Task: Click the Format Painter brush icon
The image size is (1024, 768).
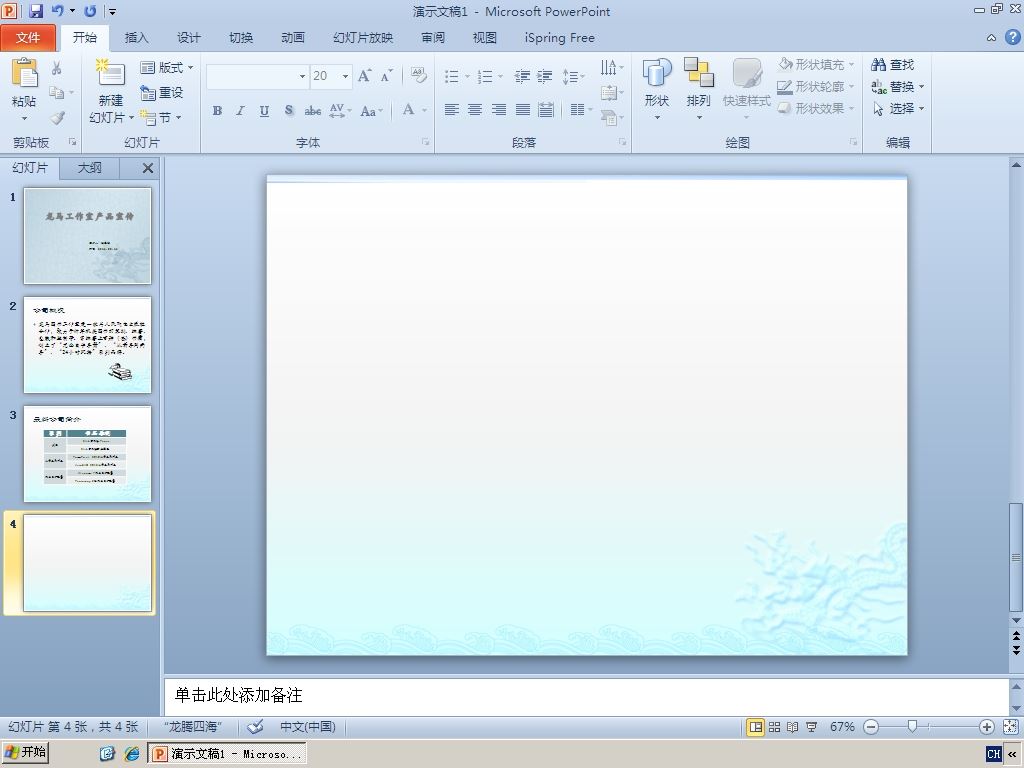Action: (x=57, y=118)
